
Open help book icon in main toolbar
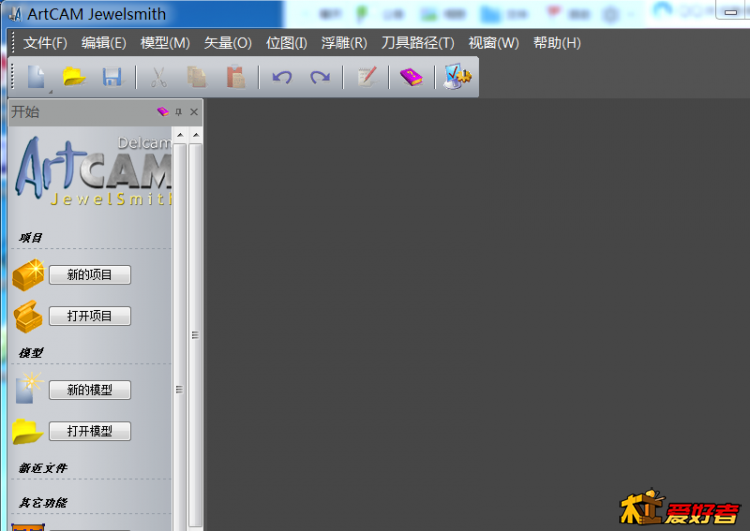(411, 77)
